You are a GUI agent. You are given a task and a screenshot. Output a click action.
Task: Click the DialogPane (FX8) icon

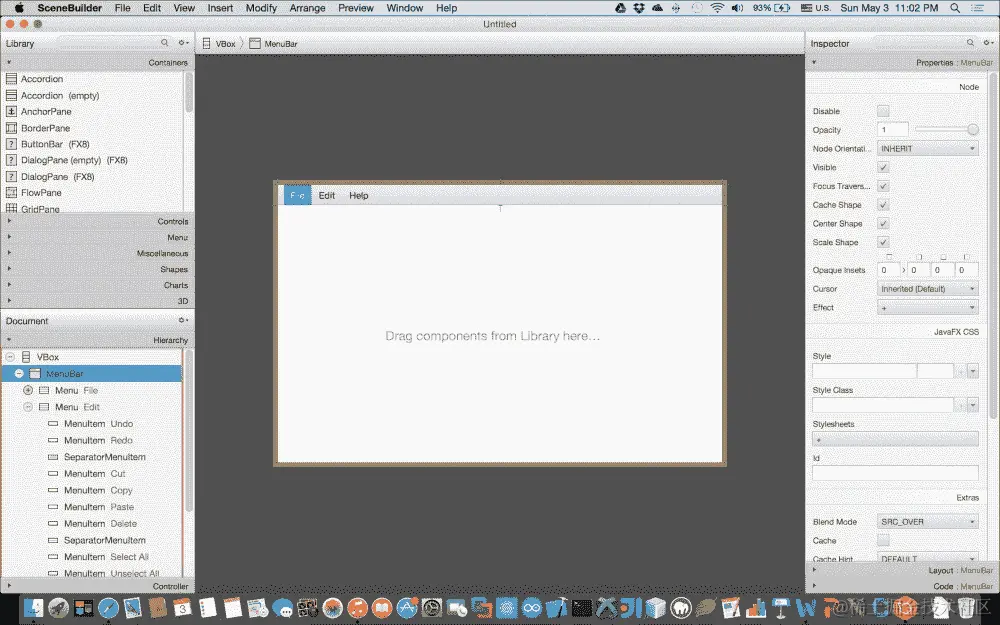click(11, 177)
